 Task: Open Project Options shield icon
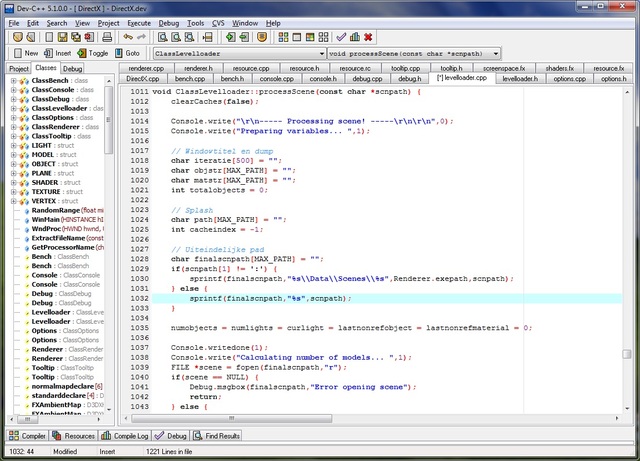click(x=262, y=37)
